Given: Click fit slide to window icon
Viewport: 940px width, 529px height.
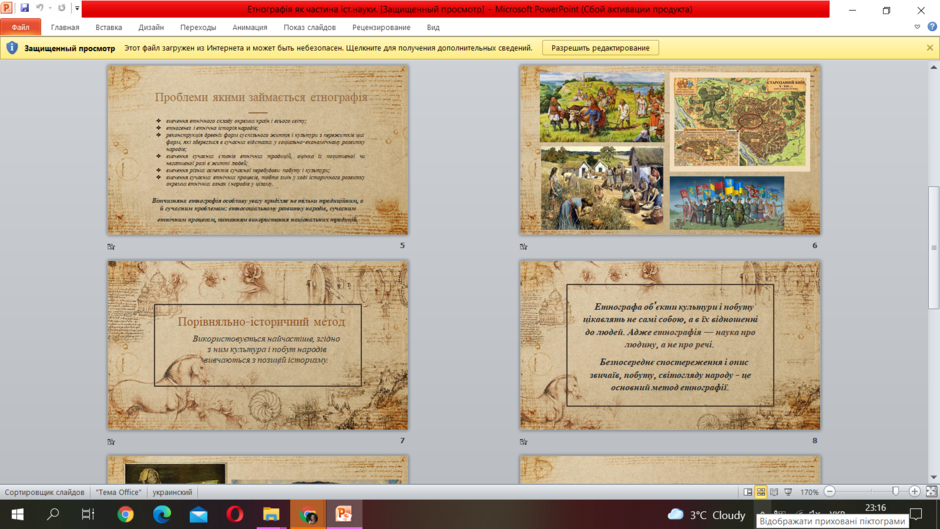Looking at the screenshot, I should tap(931, 492).
